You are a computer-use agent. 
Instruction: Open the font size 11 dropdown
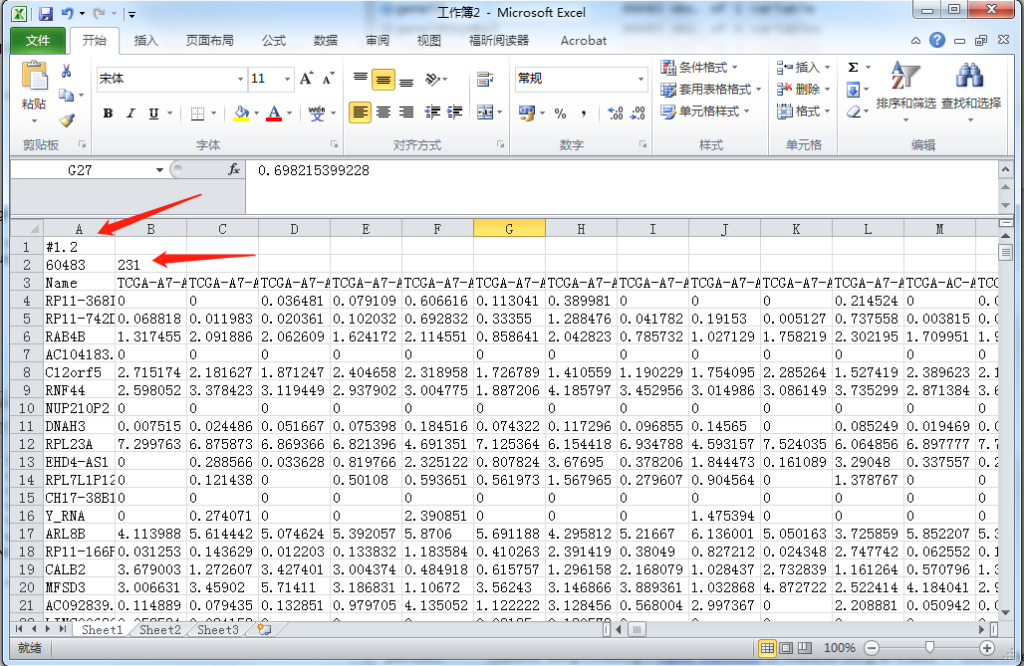[287, 79]
